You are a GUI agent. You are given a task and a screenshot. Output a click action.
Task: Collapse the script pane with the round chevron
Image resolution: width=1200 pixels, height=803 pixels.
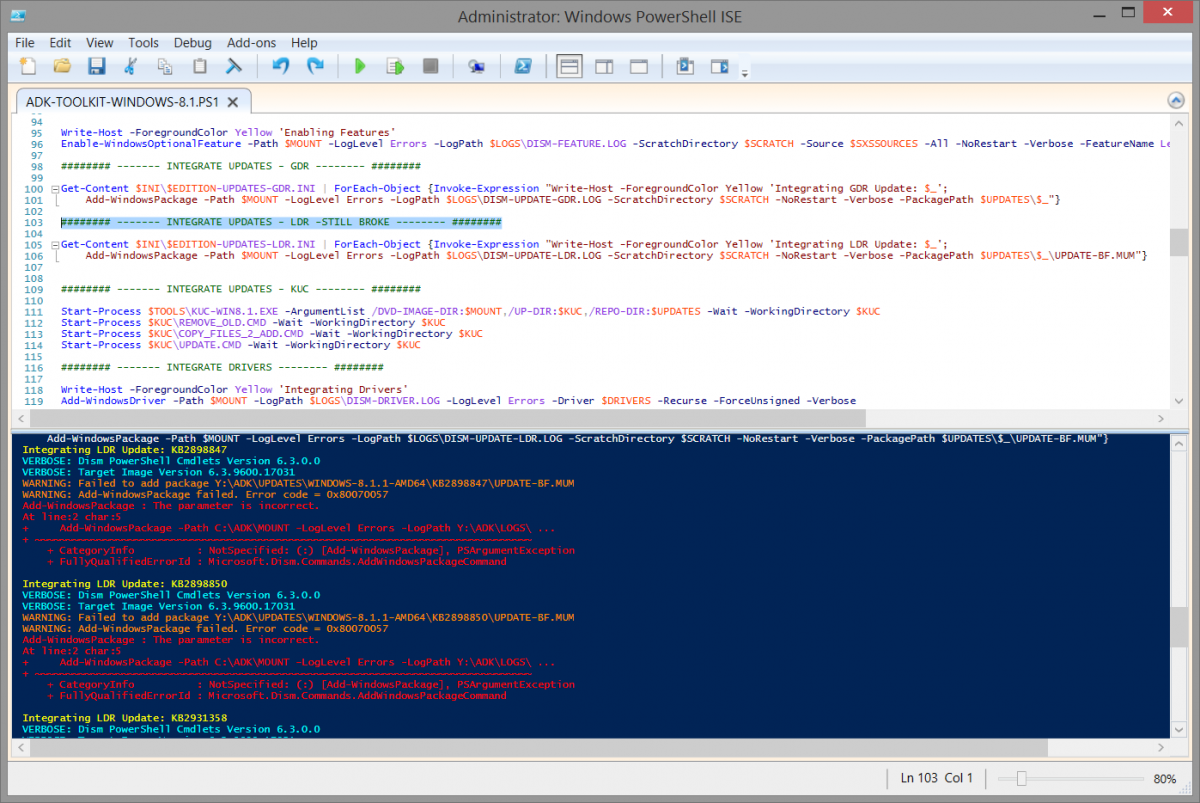pyautogui.click(x=1176, y=101)
